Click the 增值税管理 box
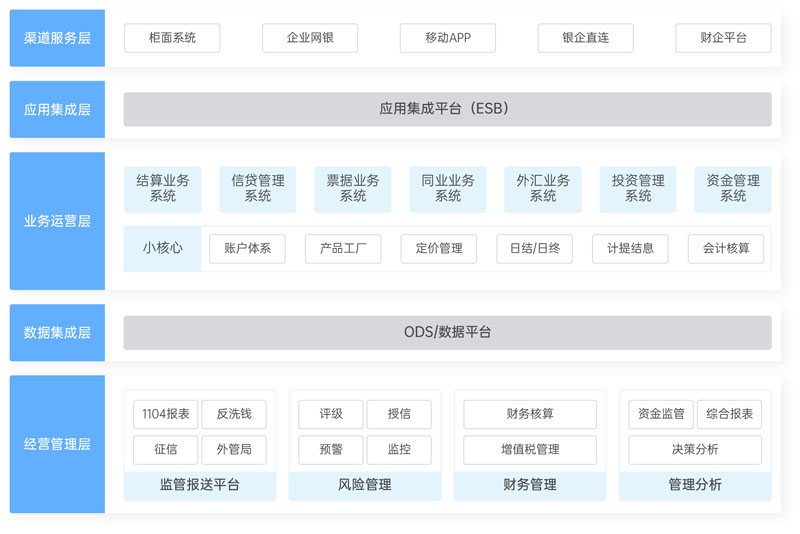Viewport: 800px width, 534px height. [530, 450]
